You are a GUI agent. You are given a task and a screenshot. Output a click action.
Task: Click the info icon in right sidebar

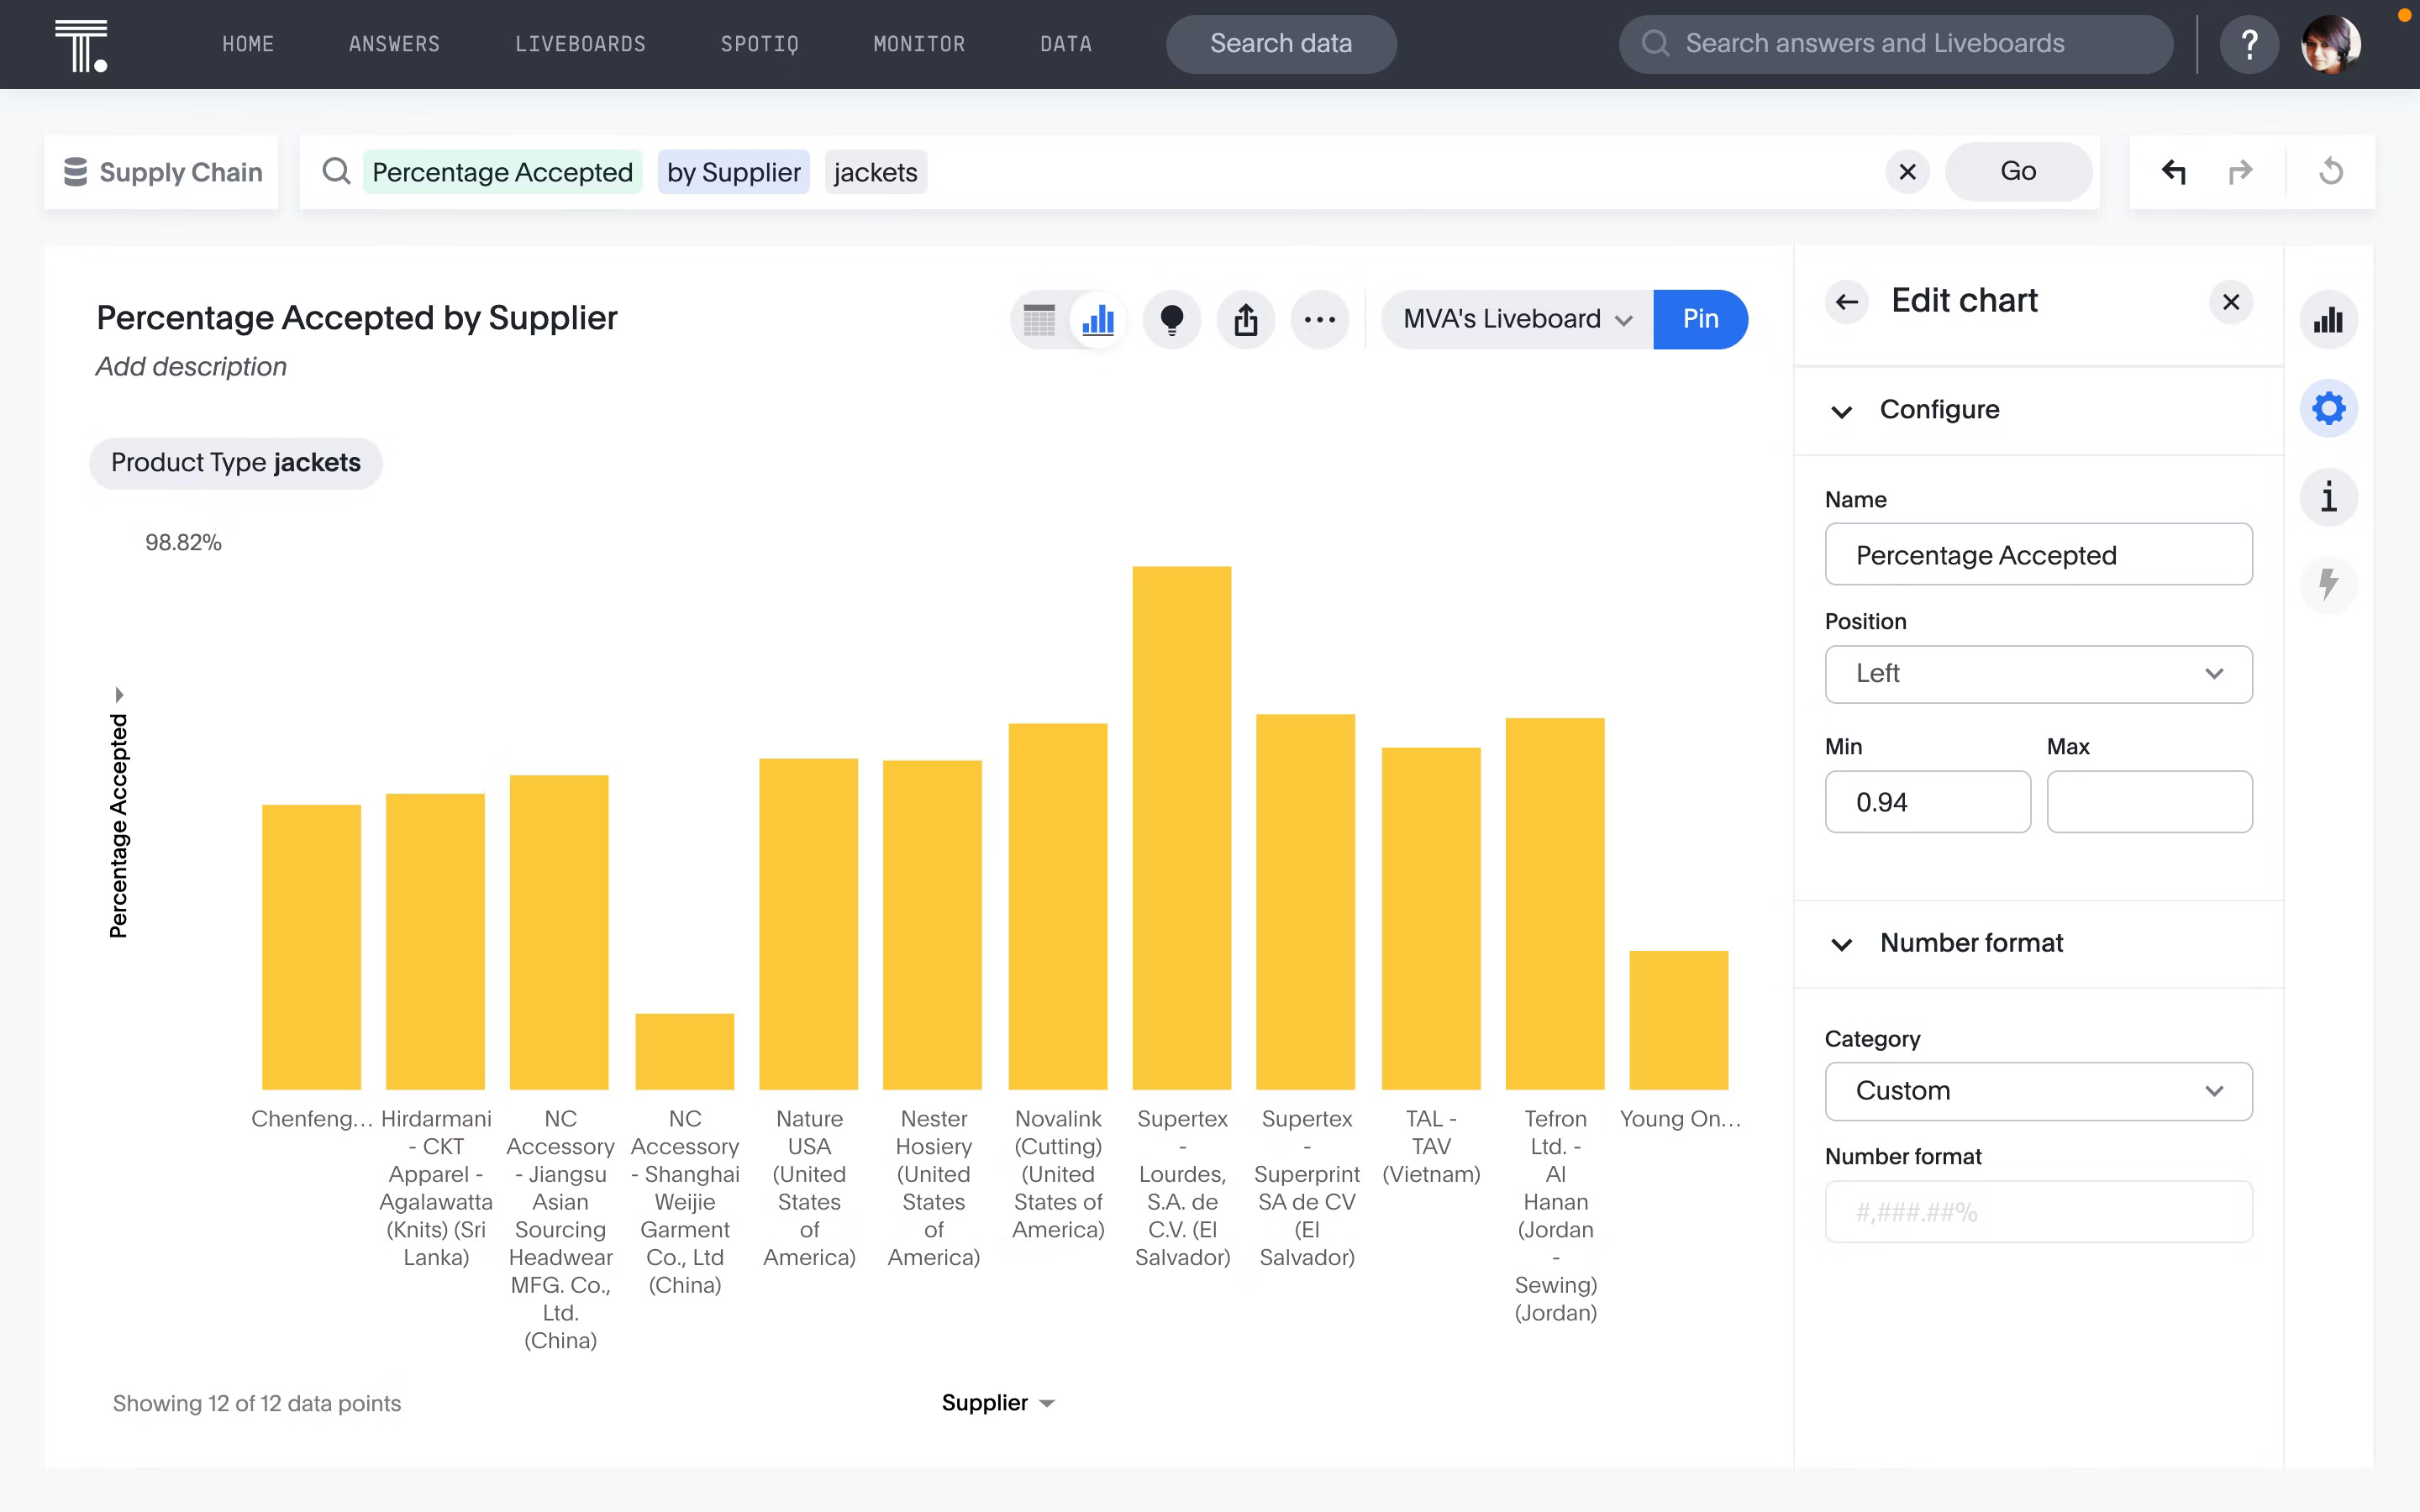(2329, 496)
